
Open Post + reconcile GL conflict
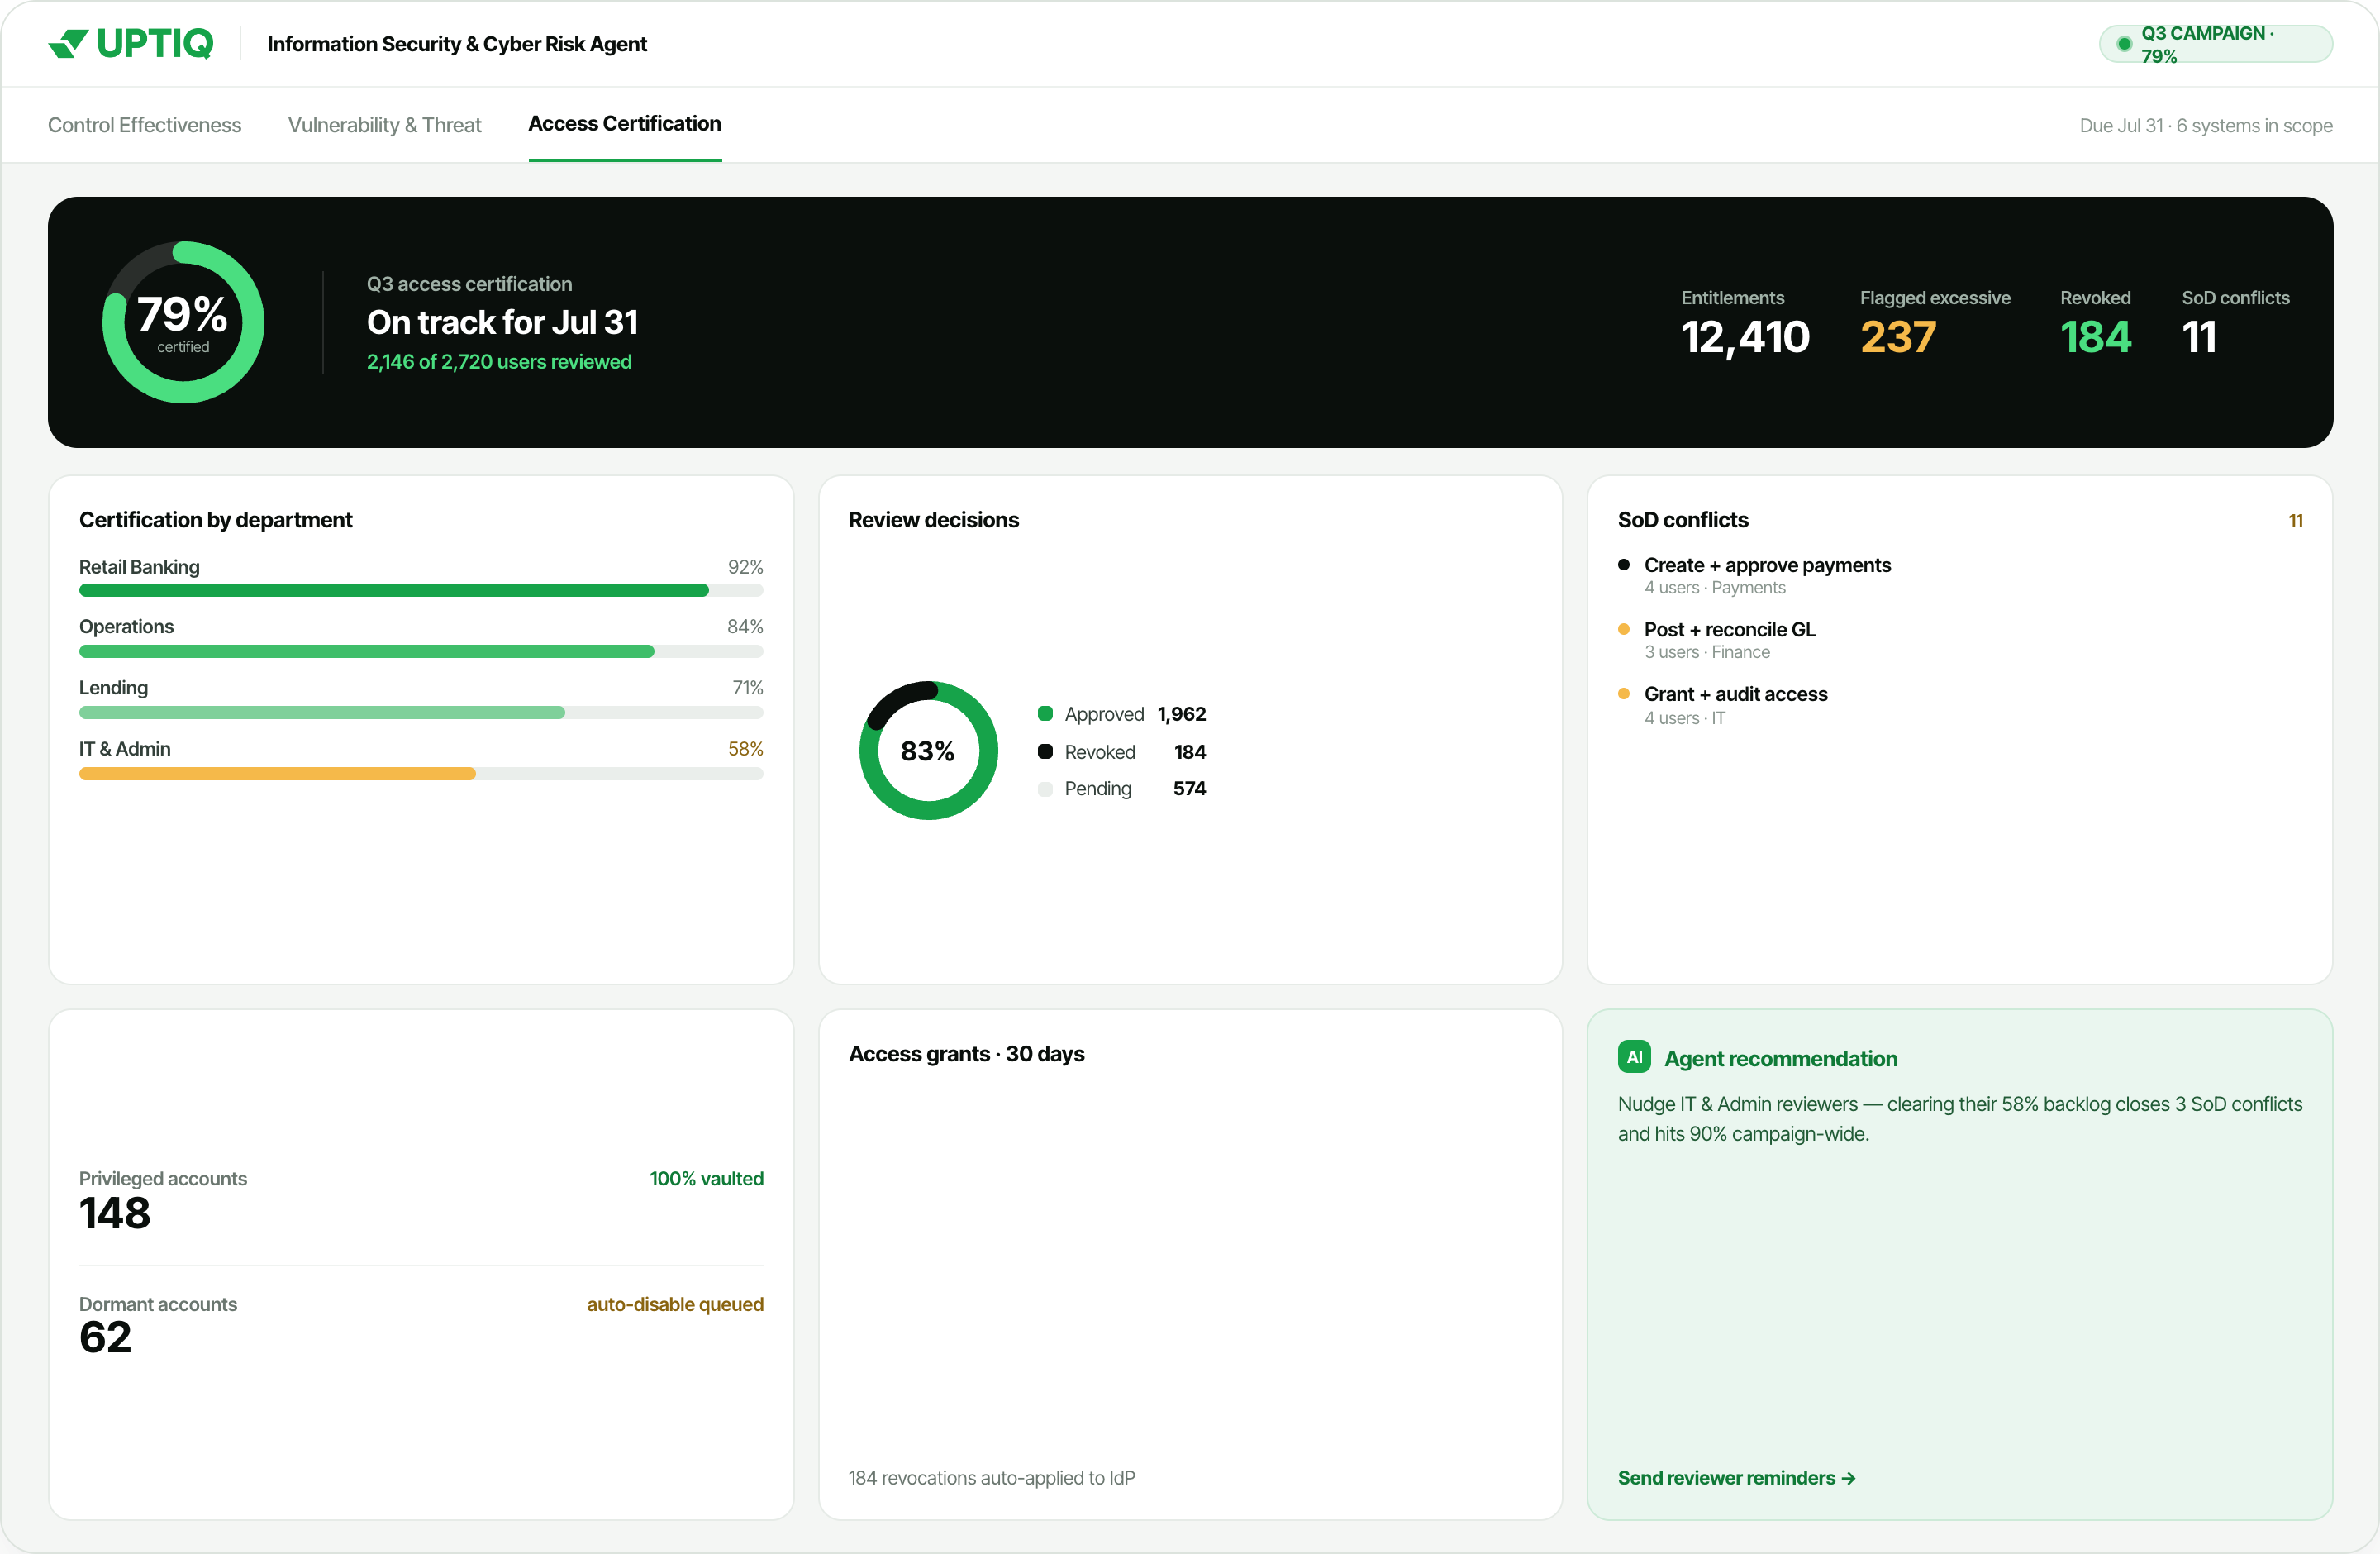1729,640
